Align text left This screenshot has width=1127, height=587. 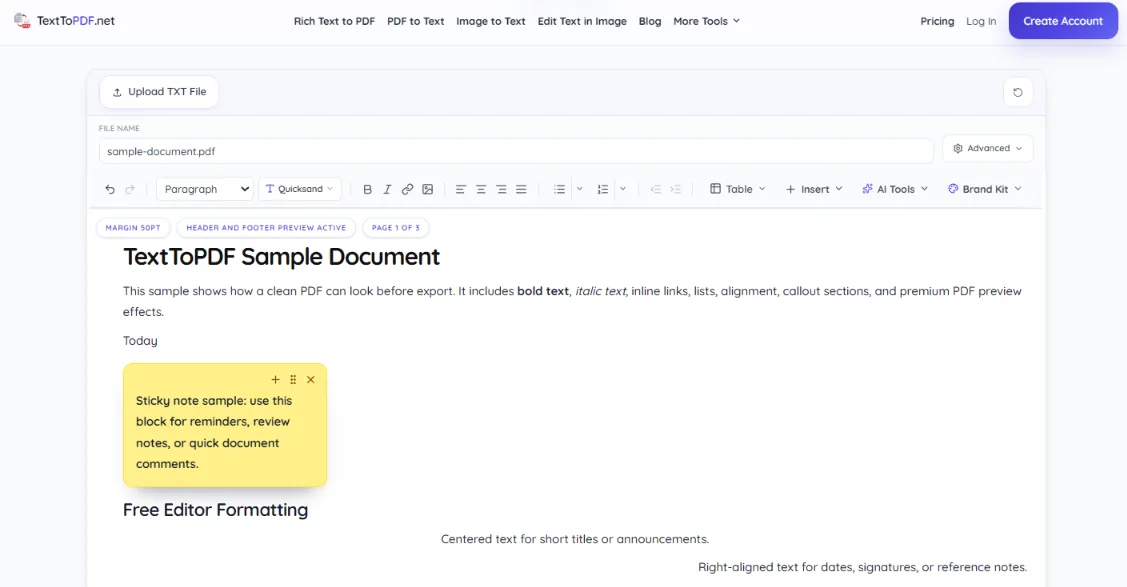pos(461,189)
